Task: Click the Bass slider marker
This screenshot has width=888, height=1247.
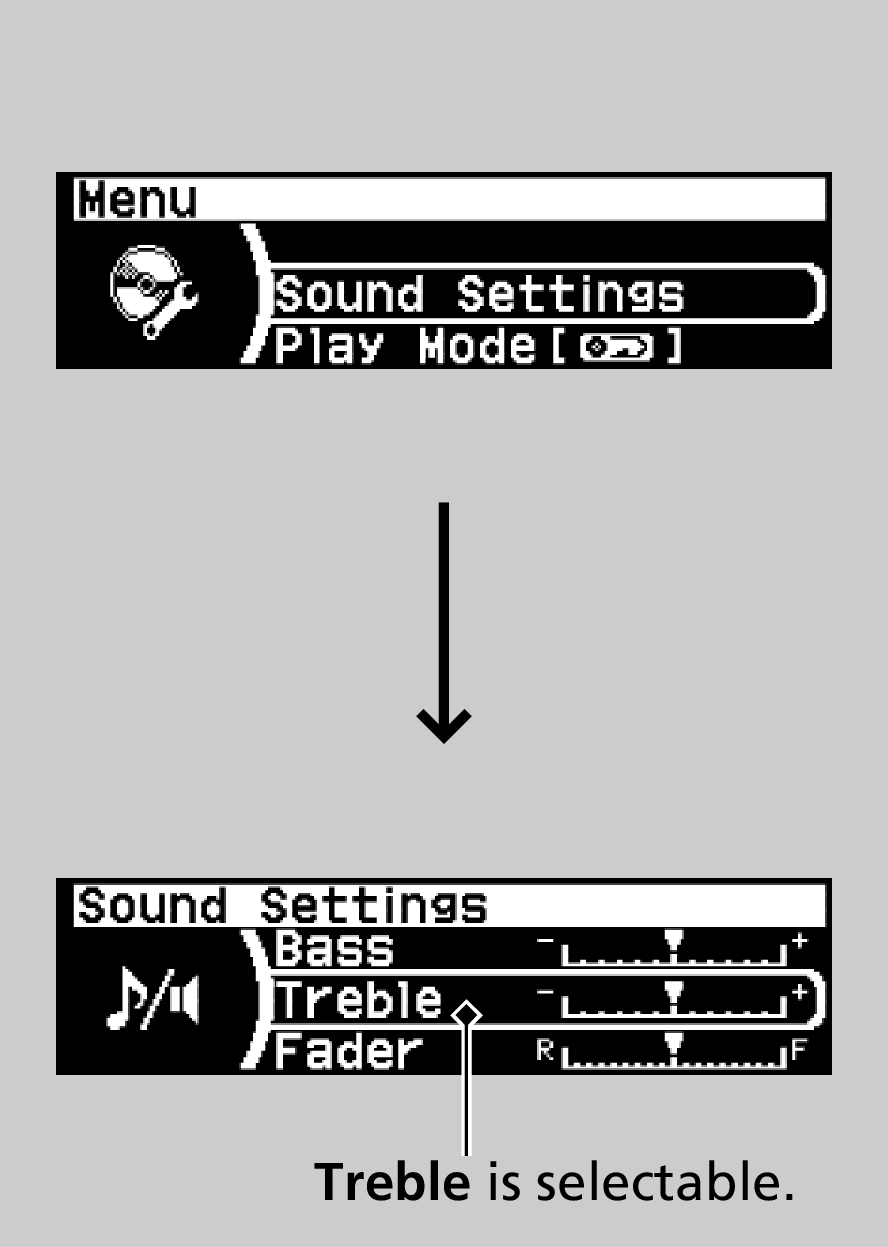Action: [x=674, y=940]
